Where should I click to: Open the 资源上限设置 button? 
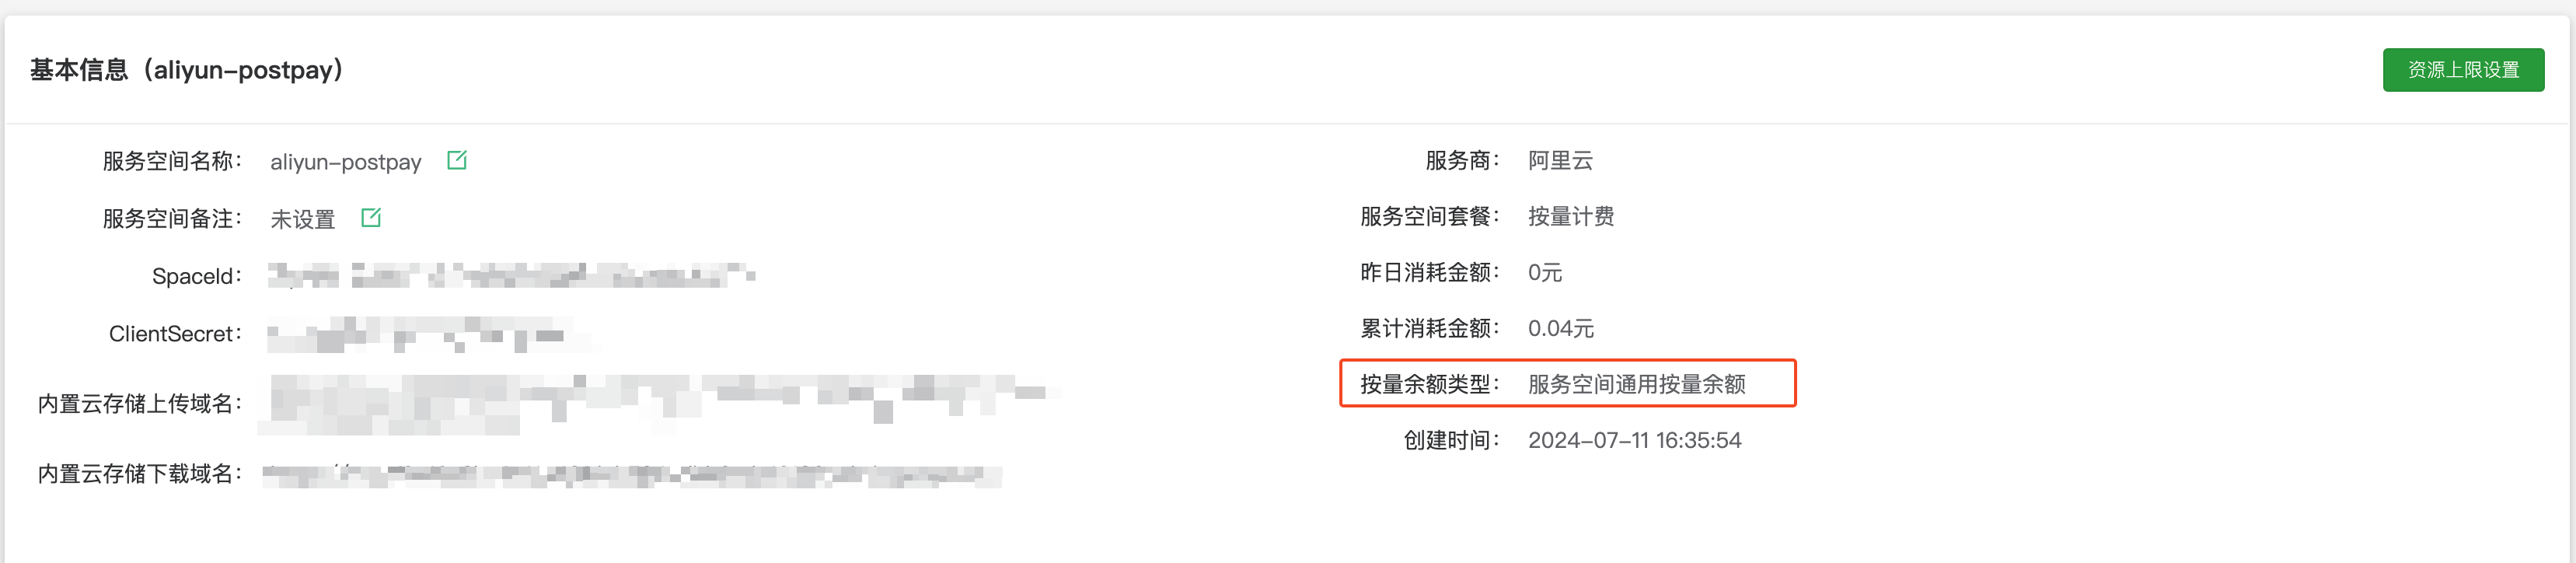[2463, 69]
